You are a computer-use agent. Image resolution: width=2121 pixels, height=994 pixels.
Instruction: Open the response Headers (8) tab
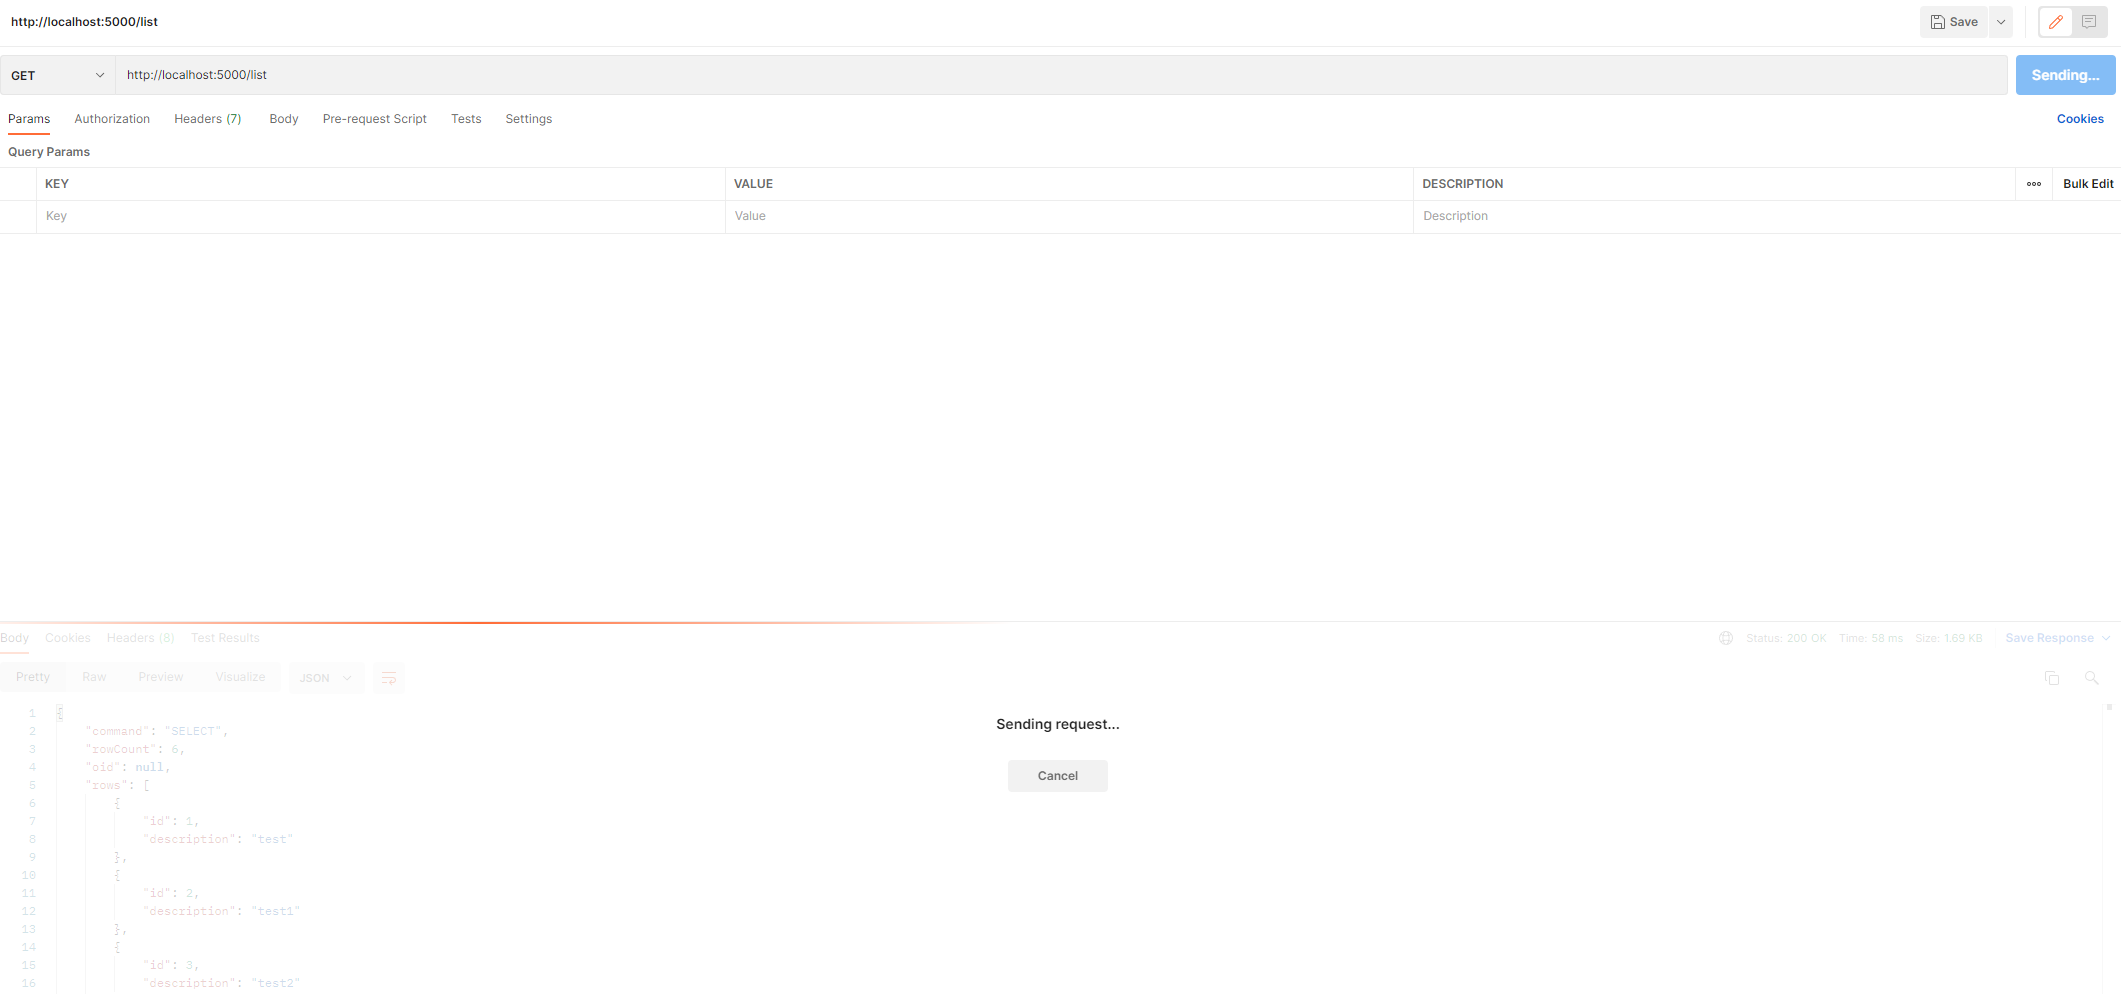(141, 638)
